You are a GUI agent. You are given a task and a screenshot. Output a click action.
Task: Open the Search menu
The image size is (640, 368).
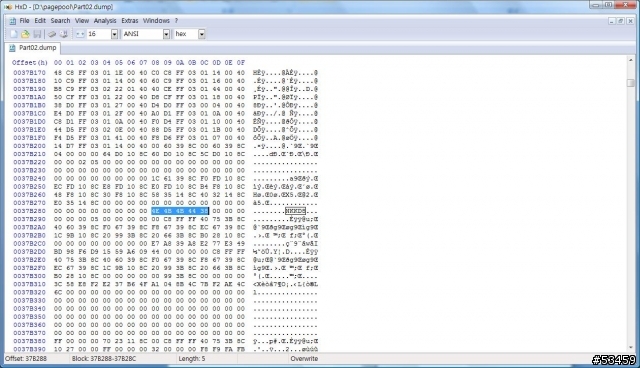60,21
